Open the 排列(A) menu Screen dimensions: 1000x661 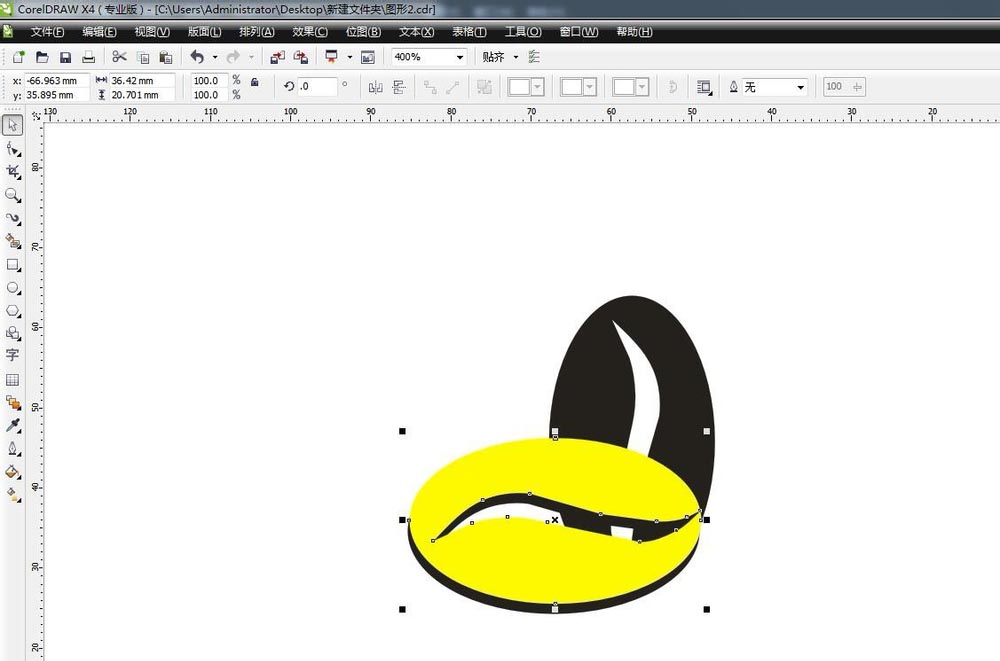[x=257, y=32]
